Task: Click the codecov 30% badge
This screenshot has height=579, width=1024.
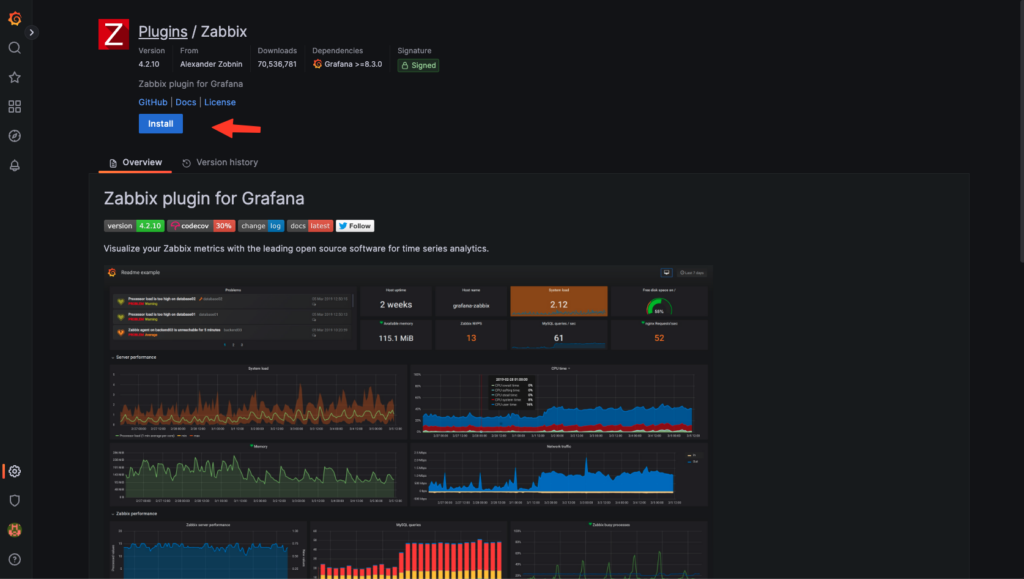Action: [201, 226]
